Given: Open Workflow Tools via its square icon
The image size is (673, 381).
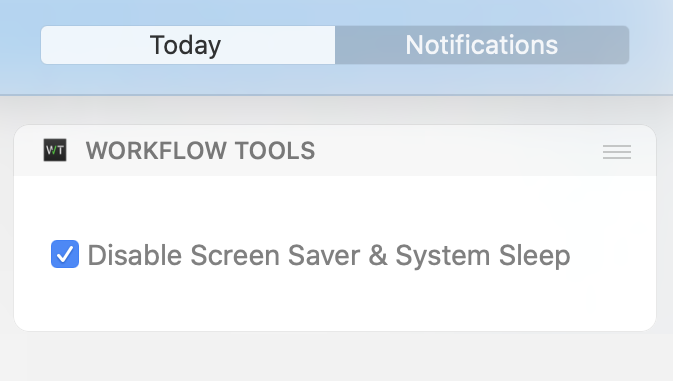Looking at the screenshot, I should [55, 150].
